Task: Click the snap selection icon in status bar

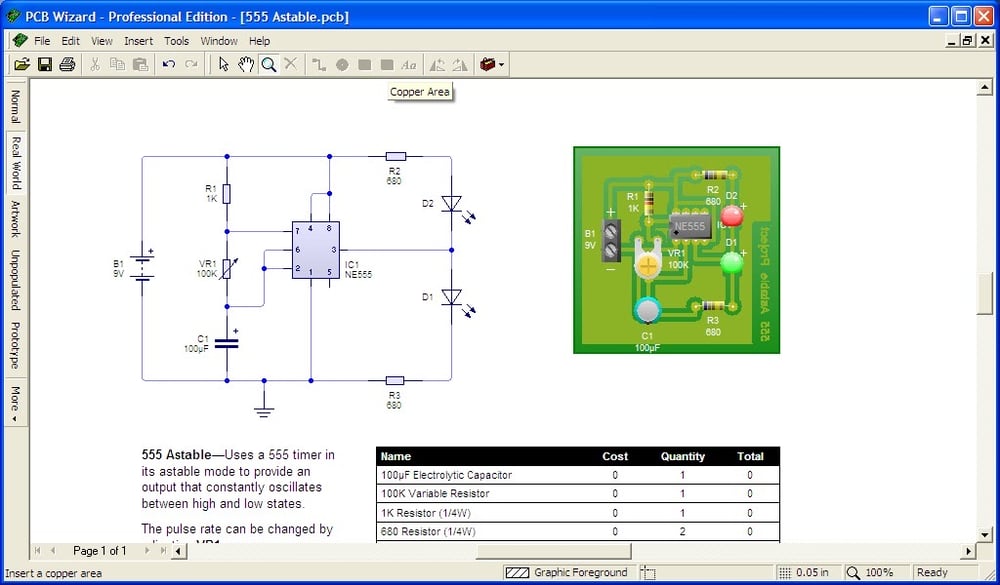Action: (649, 572)
